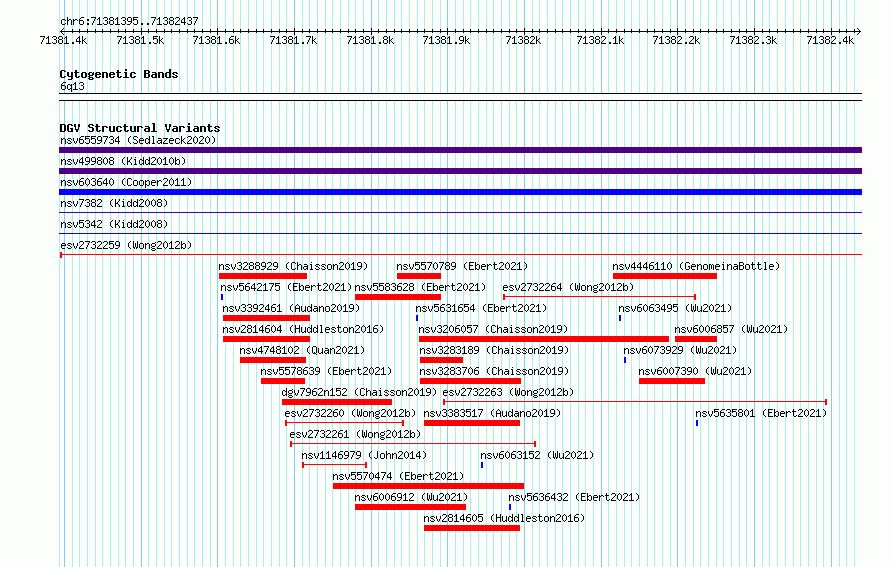Select the nsv3288929 (Chaisson2019) red bar
This screenshot has width=890, height=567.
(x=263, y=276)
